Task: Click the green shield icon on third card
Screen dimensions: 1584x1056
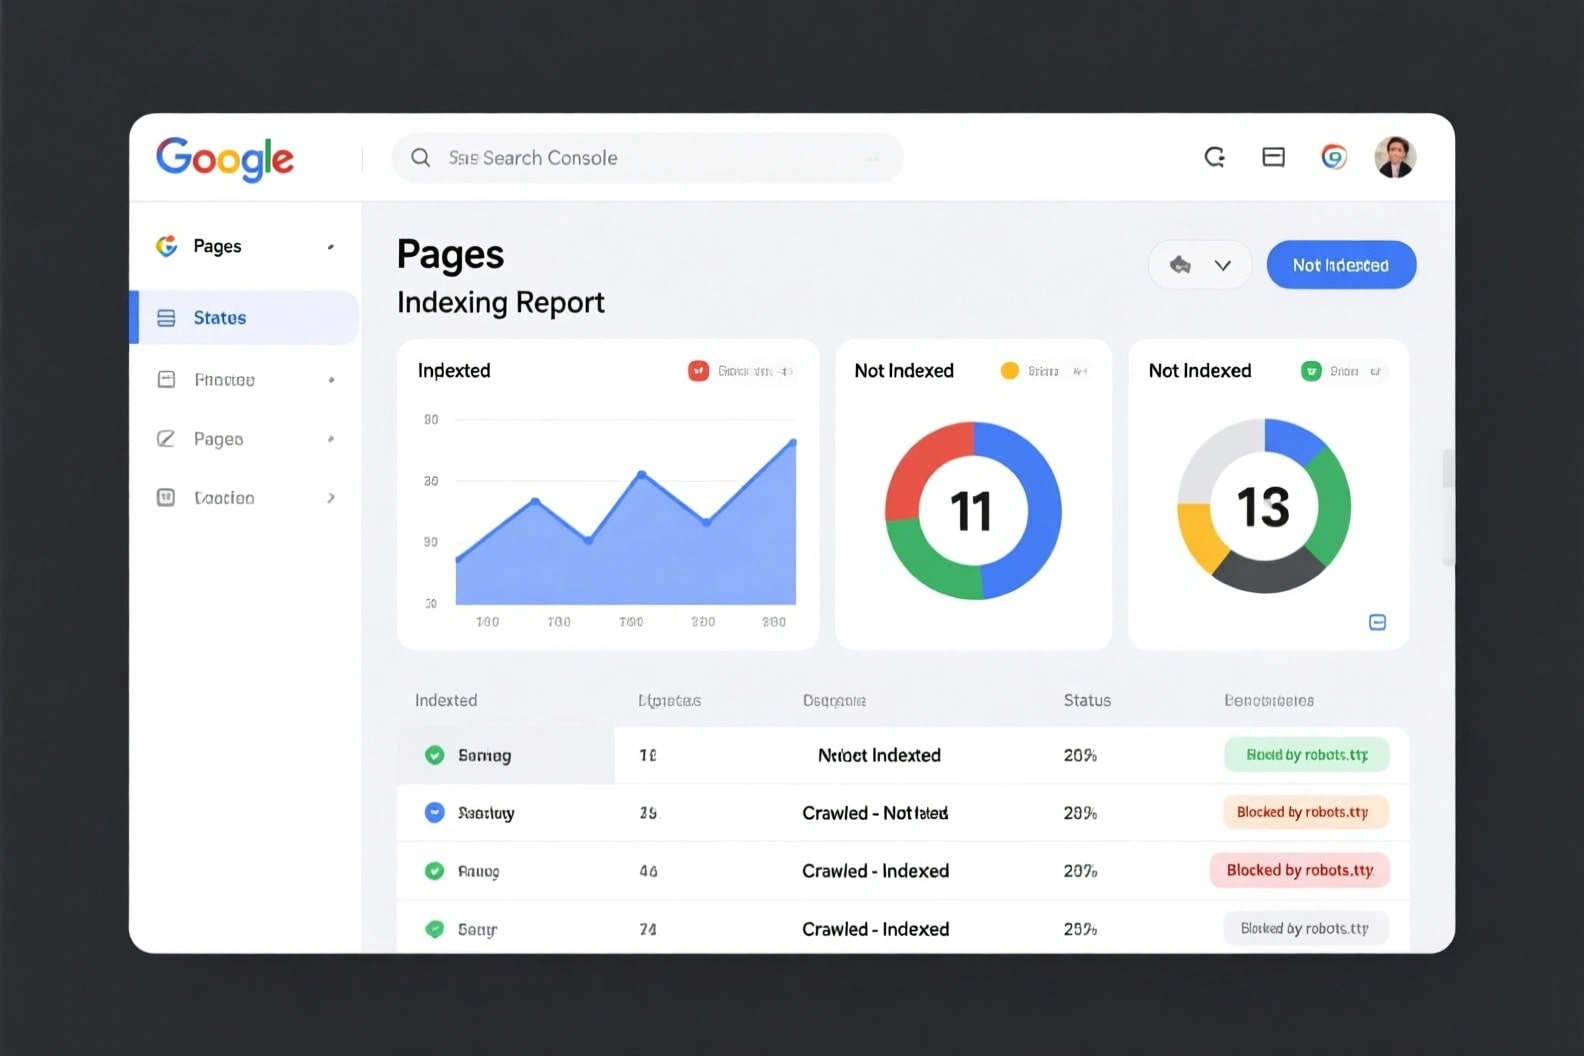Action: (1310, 371)
